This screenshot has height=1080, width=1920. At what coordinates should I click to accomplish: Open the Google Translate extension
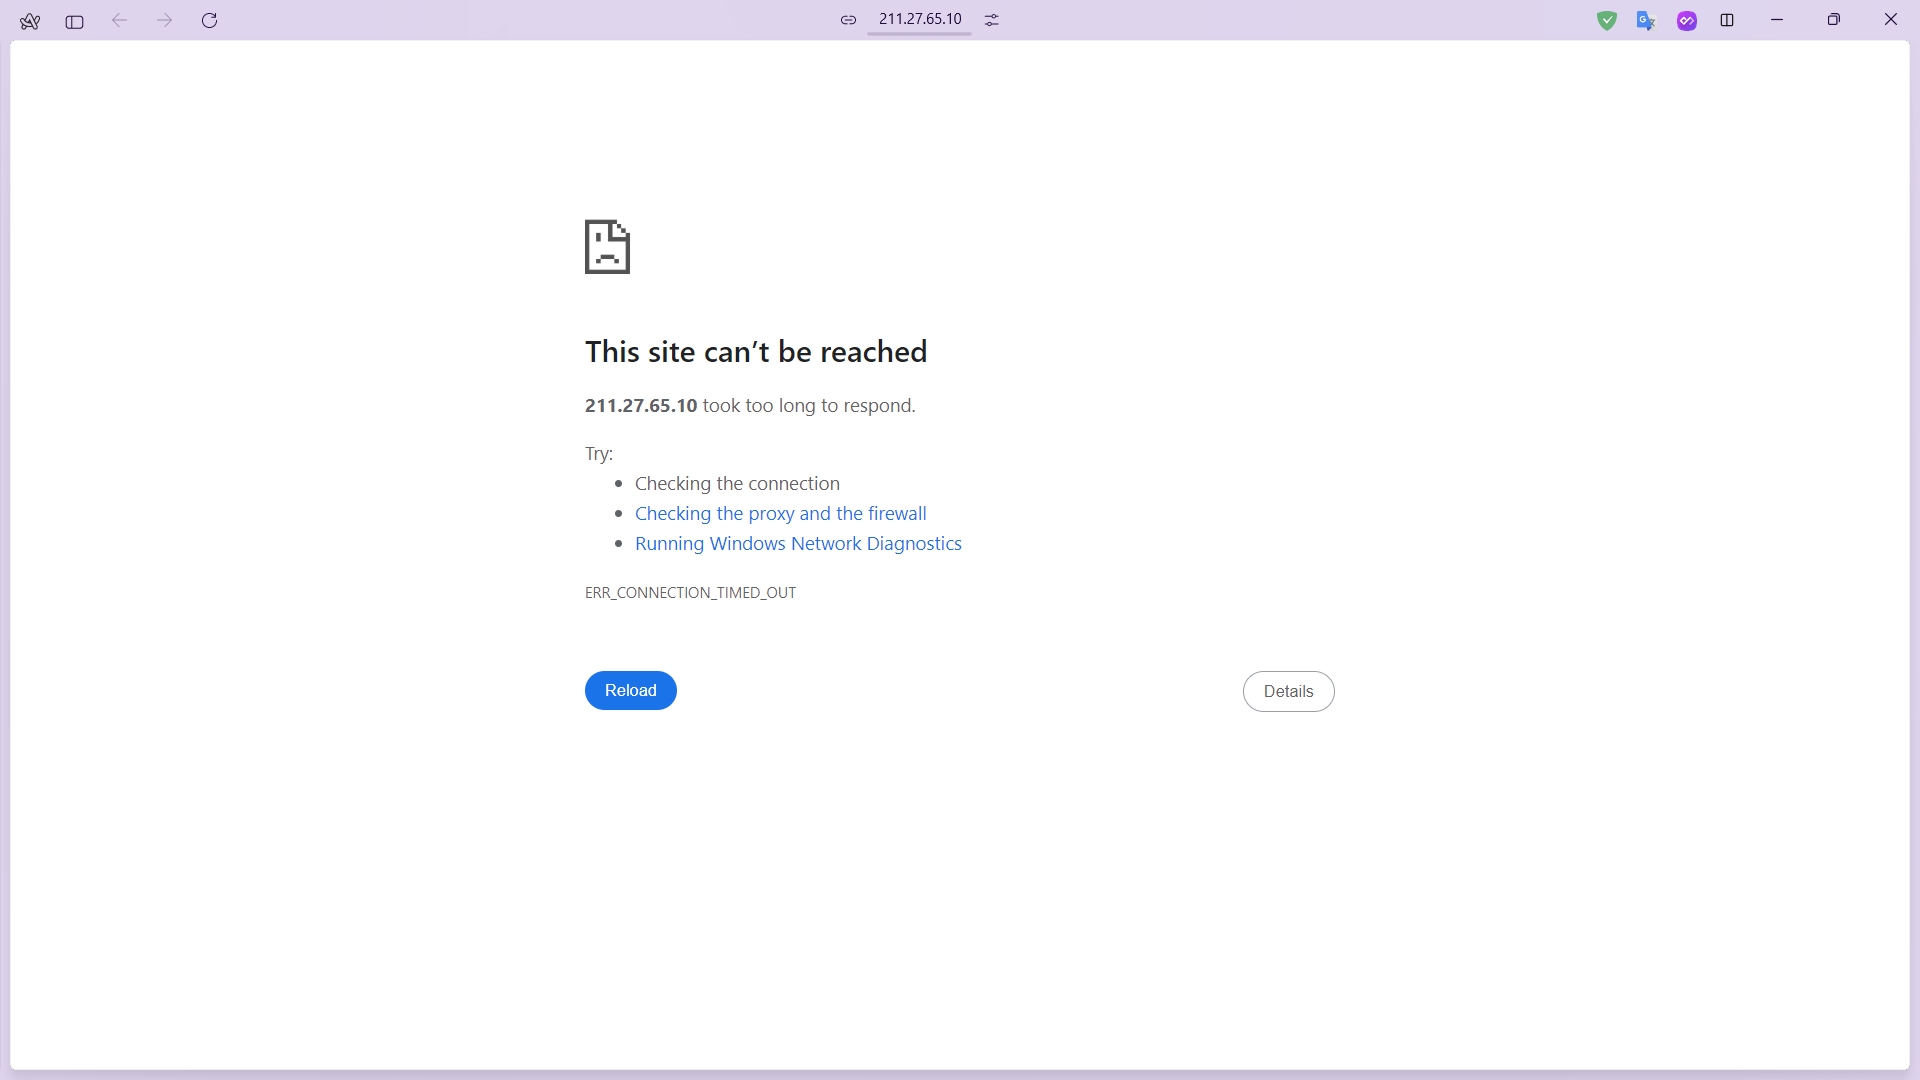1646,20
